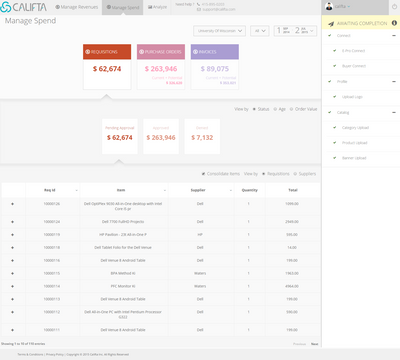Open the University Of Wisconsin dropdown

pyautogui.click(x=220, y=31)
